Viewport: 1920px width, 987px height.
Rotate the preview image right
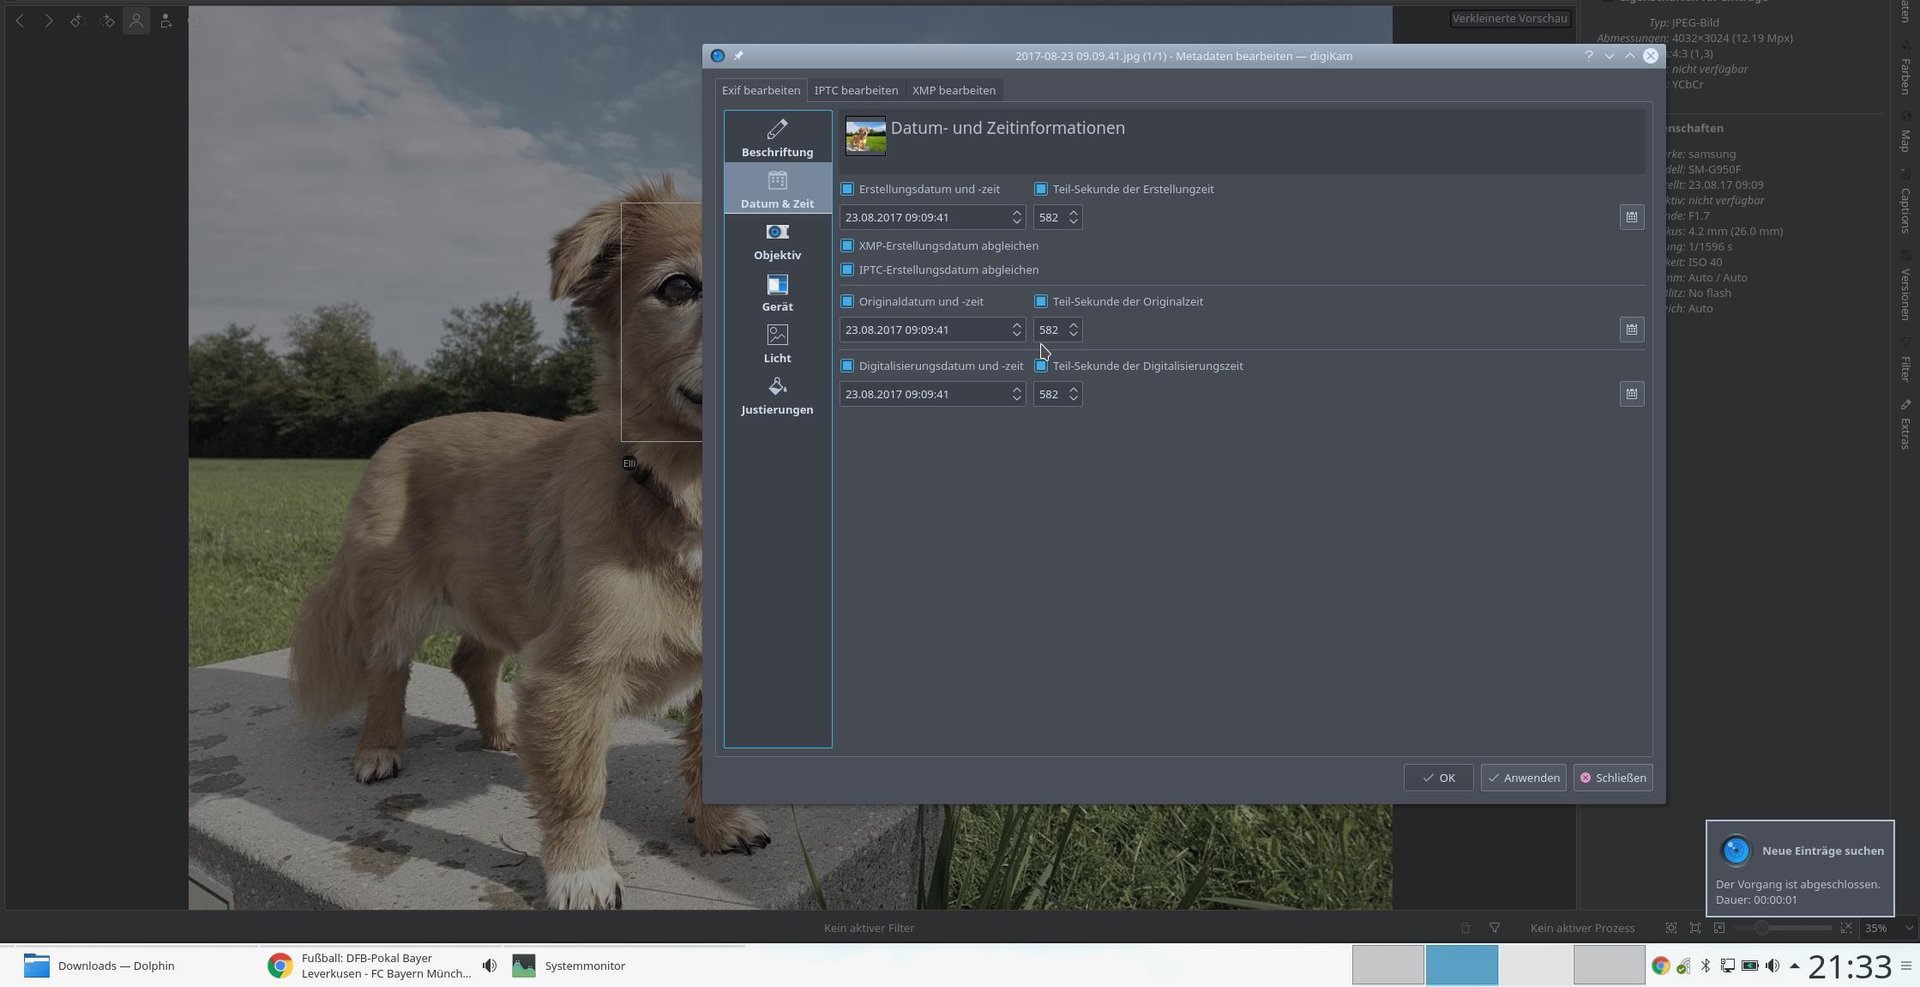click(x=107, y=20)
